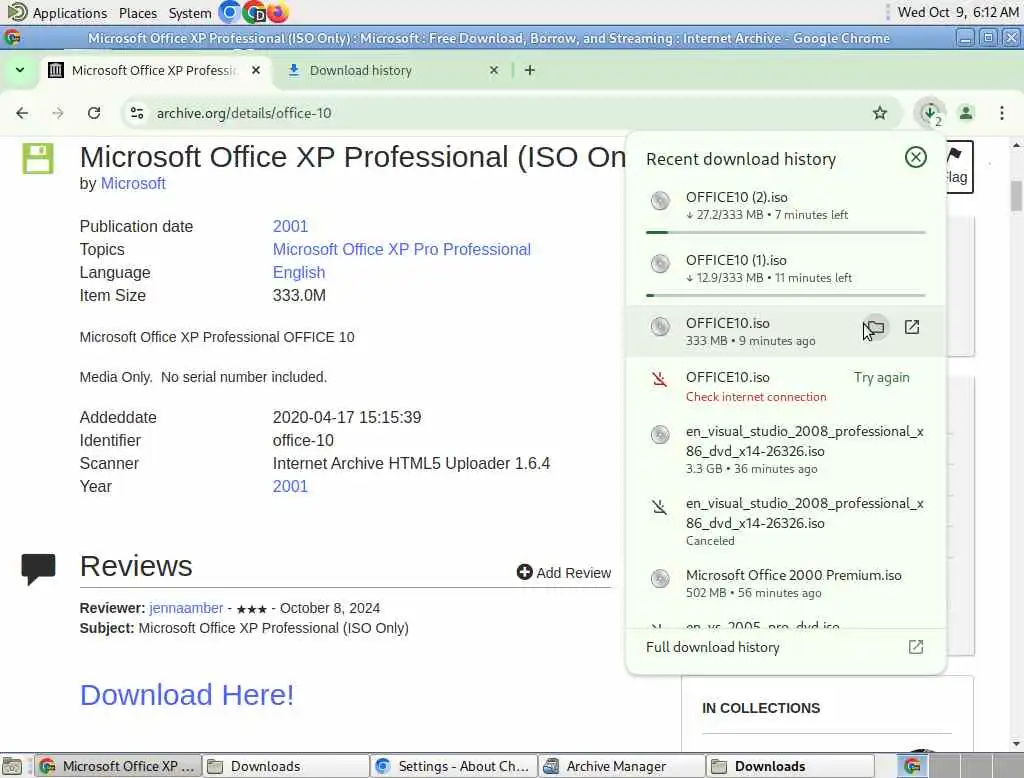Click Add Review
This screenshot has width=1024, height=778.
(564, 572)
